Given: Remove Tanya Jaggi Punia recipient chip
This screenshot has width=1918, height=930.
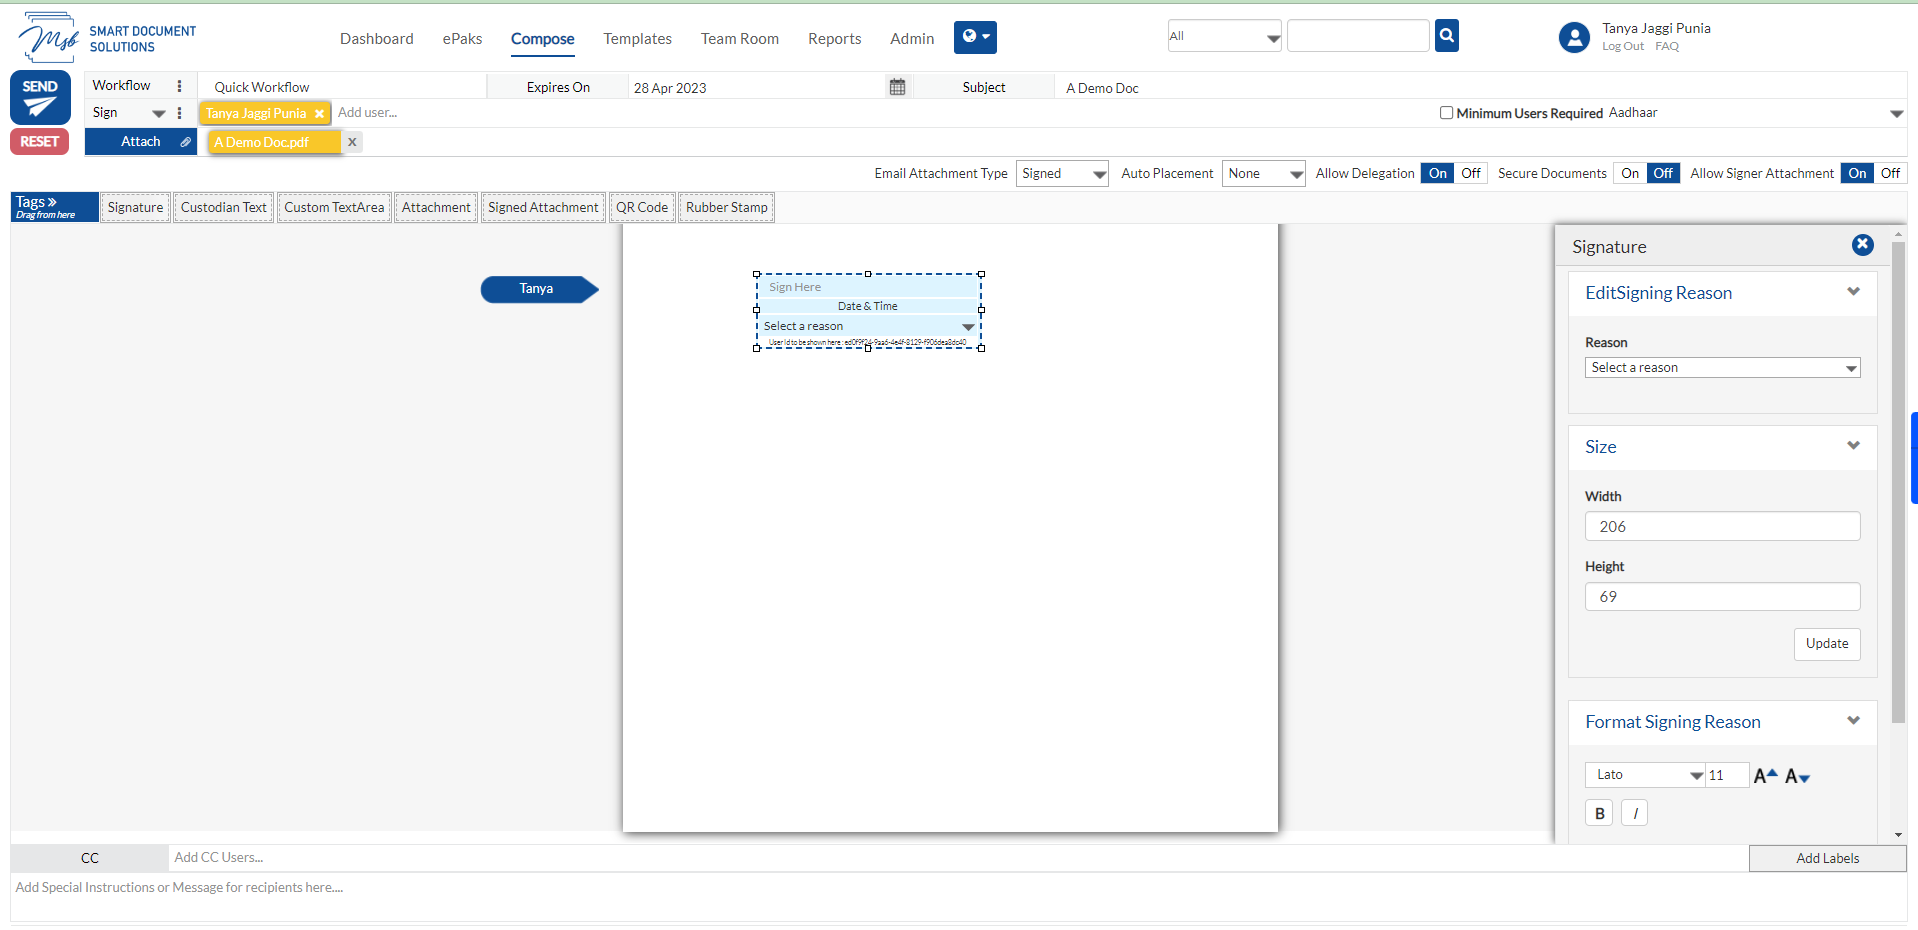Looking at the screenshot, I should (x=319, y=114).
